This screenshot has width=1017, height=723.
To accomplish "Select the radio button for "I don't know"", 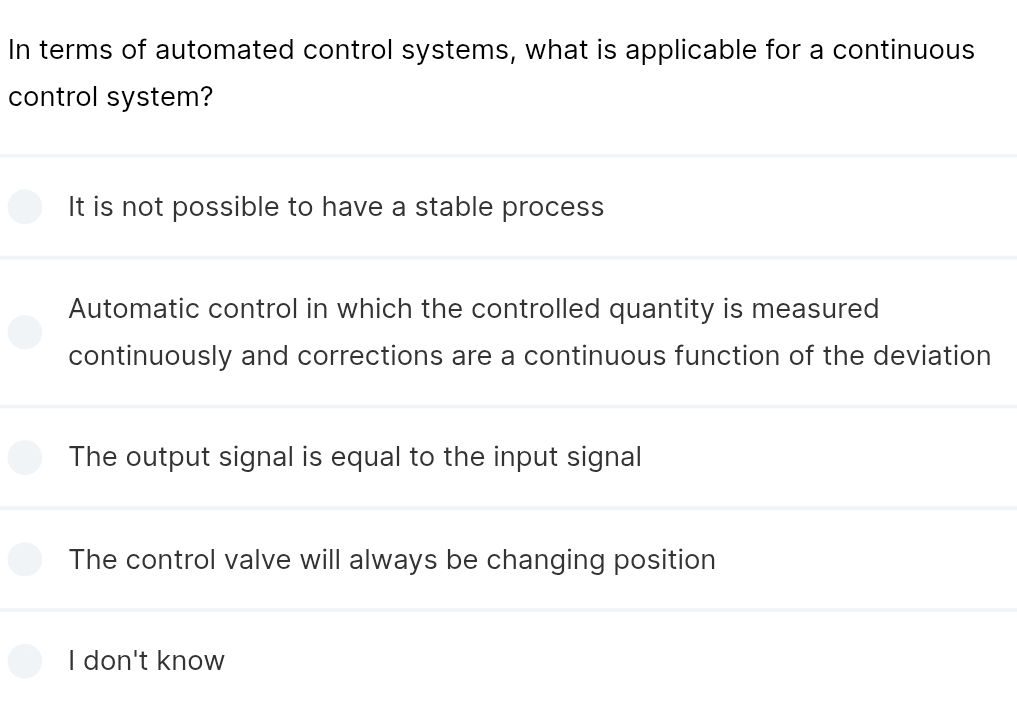I will tap(25, 661).
